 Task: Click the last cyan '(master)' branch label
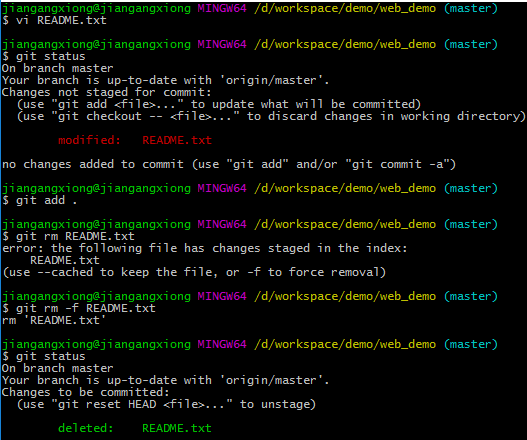[x=471, y=344]
